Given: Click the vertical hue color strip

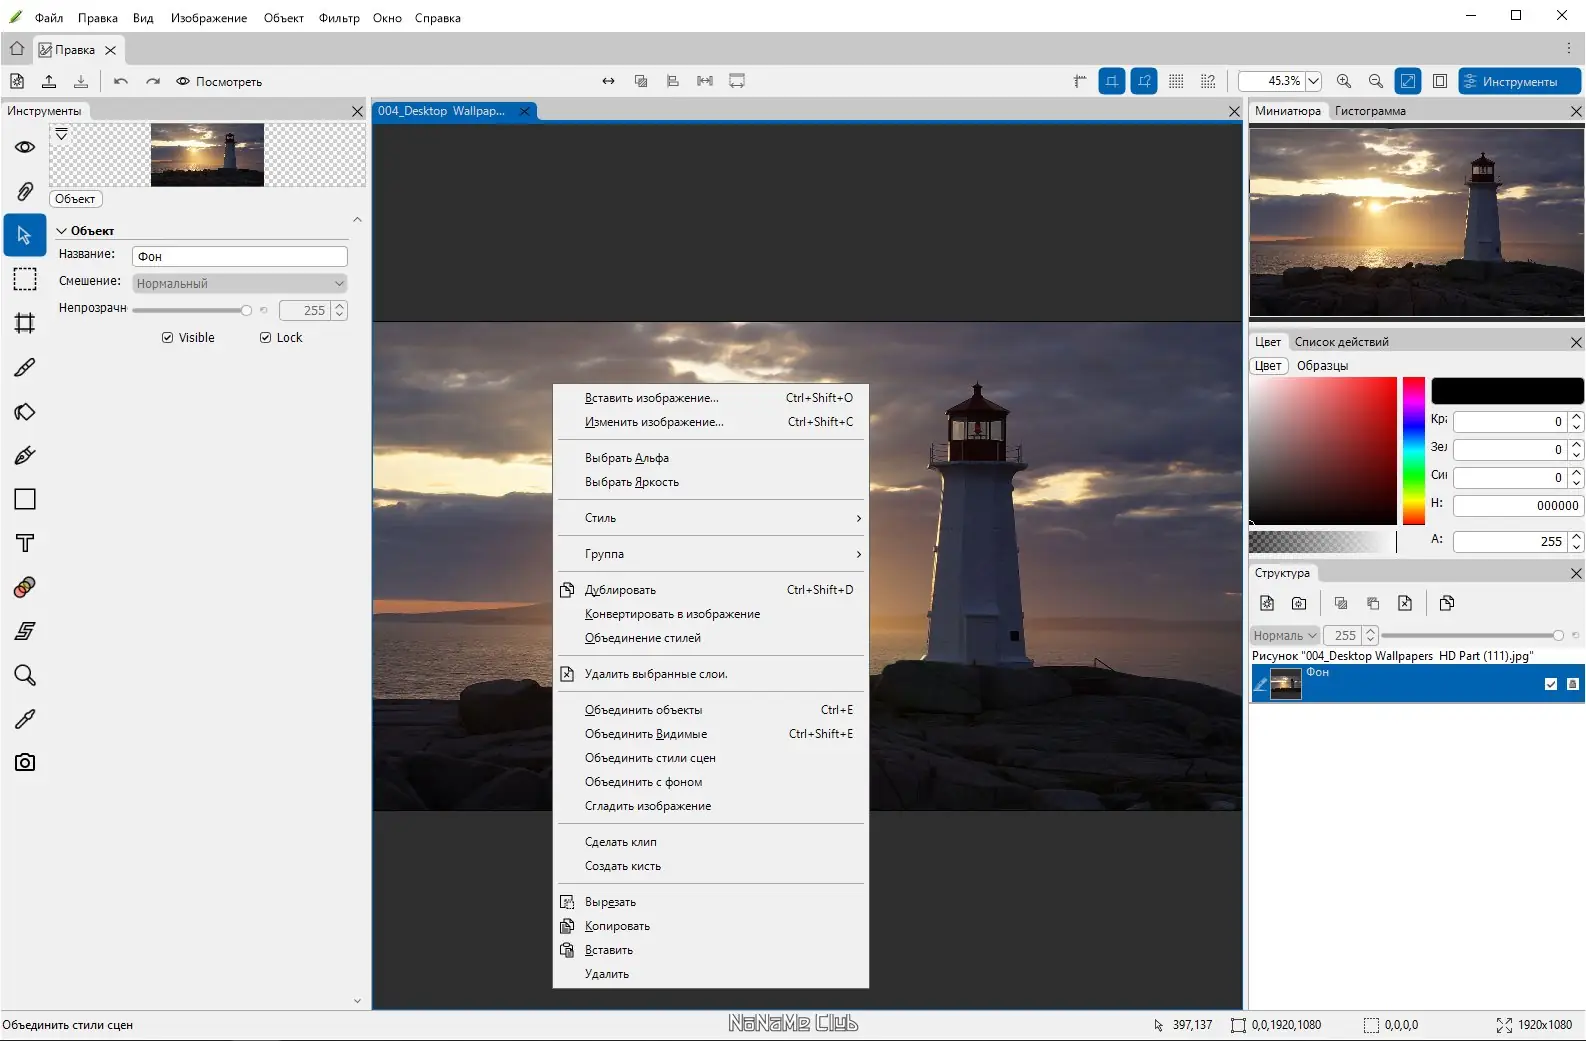Looking at the screenshot, I should 1413,450.
